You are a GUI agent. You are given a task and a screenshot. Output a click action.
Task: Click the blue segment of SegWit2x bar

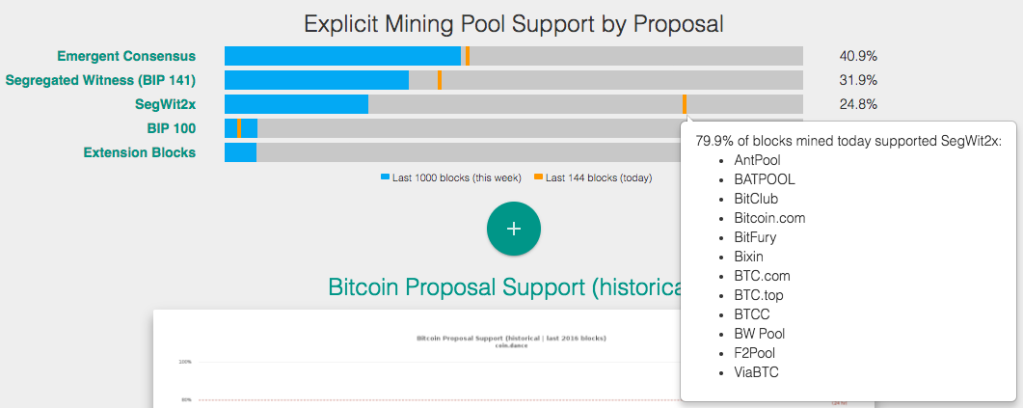(296, 104)
